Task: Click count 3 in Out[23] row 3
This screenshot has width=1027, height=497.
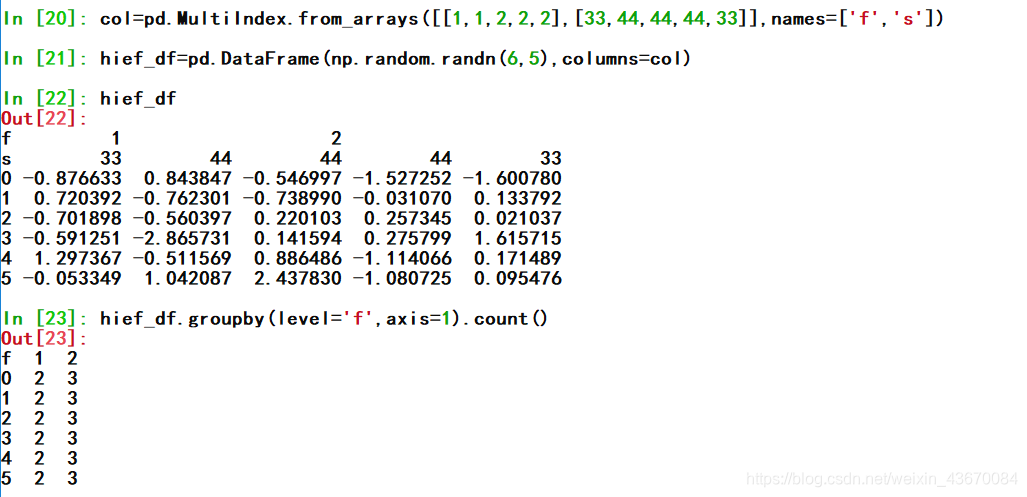Action: (x=72, y=439)
